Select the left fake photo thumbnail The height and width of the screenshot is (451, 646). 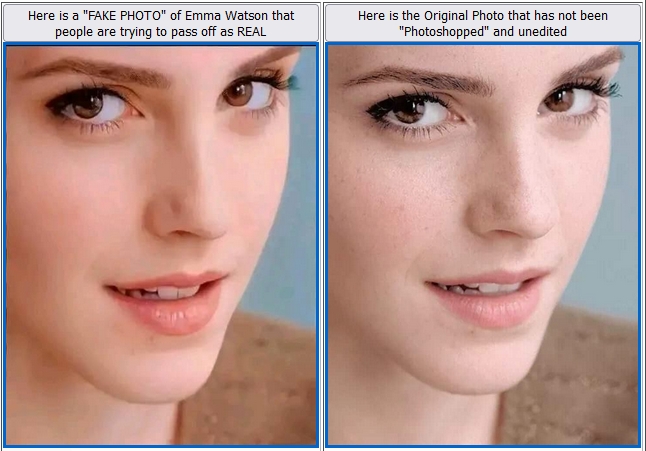pyautogui.click(x=161, y=245)
